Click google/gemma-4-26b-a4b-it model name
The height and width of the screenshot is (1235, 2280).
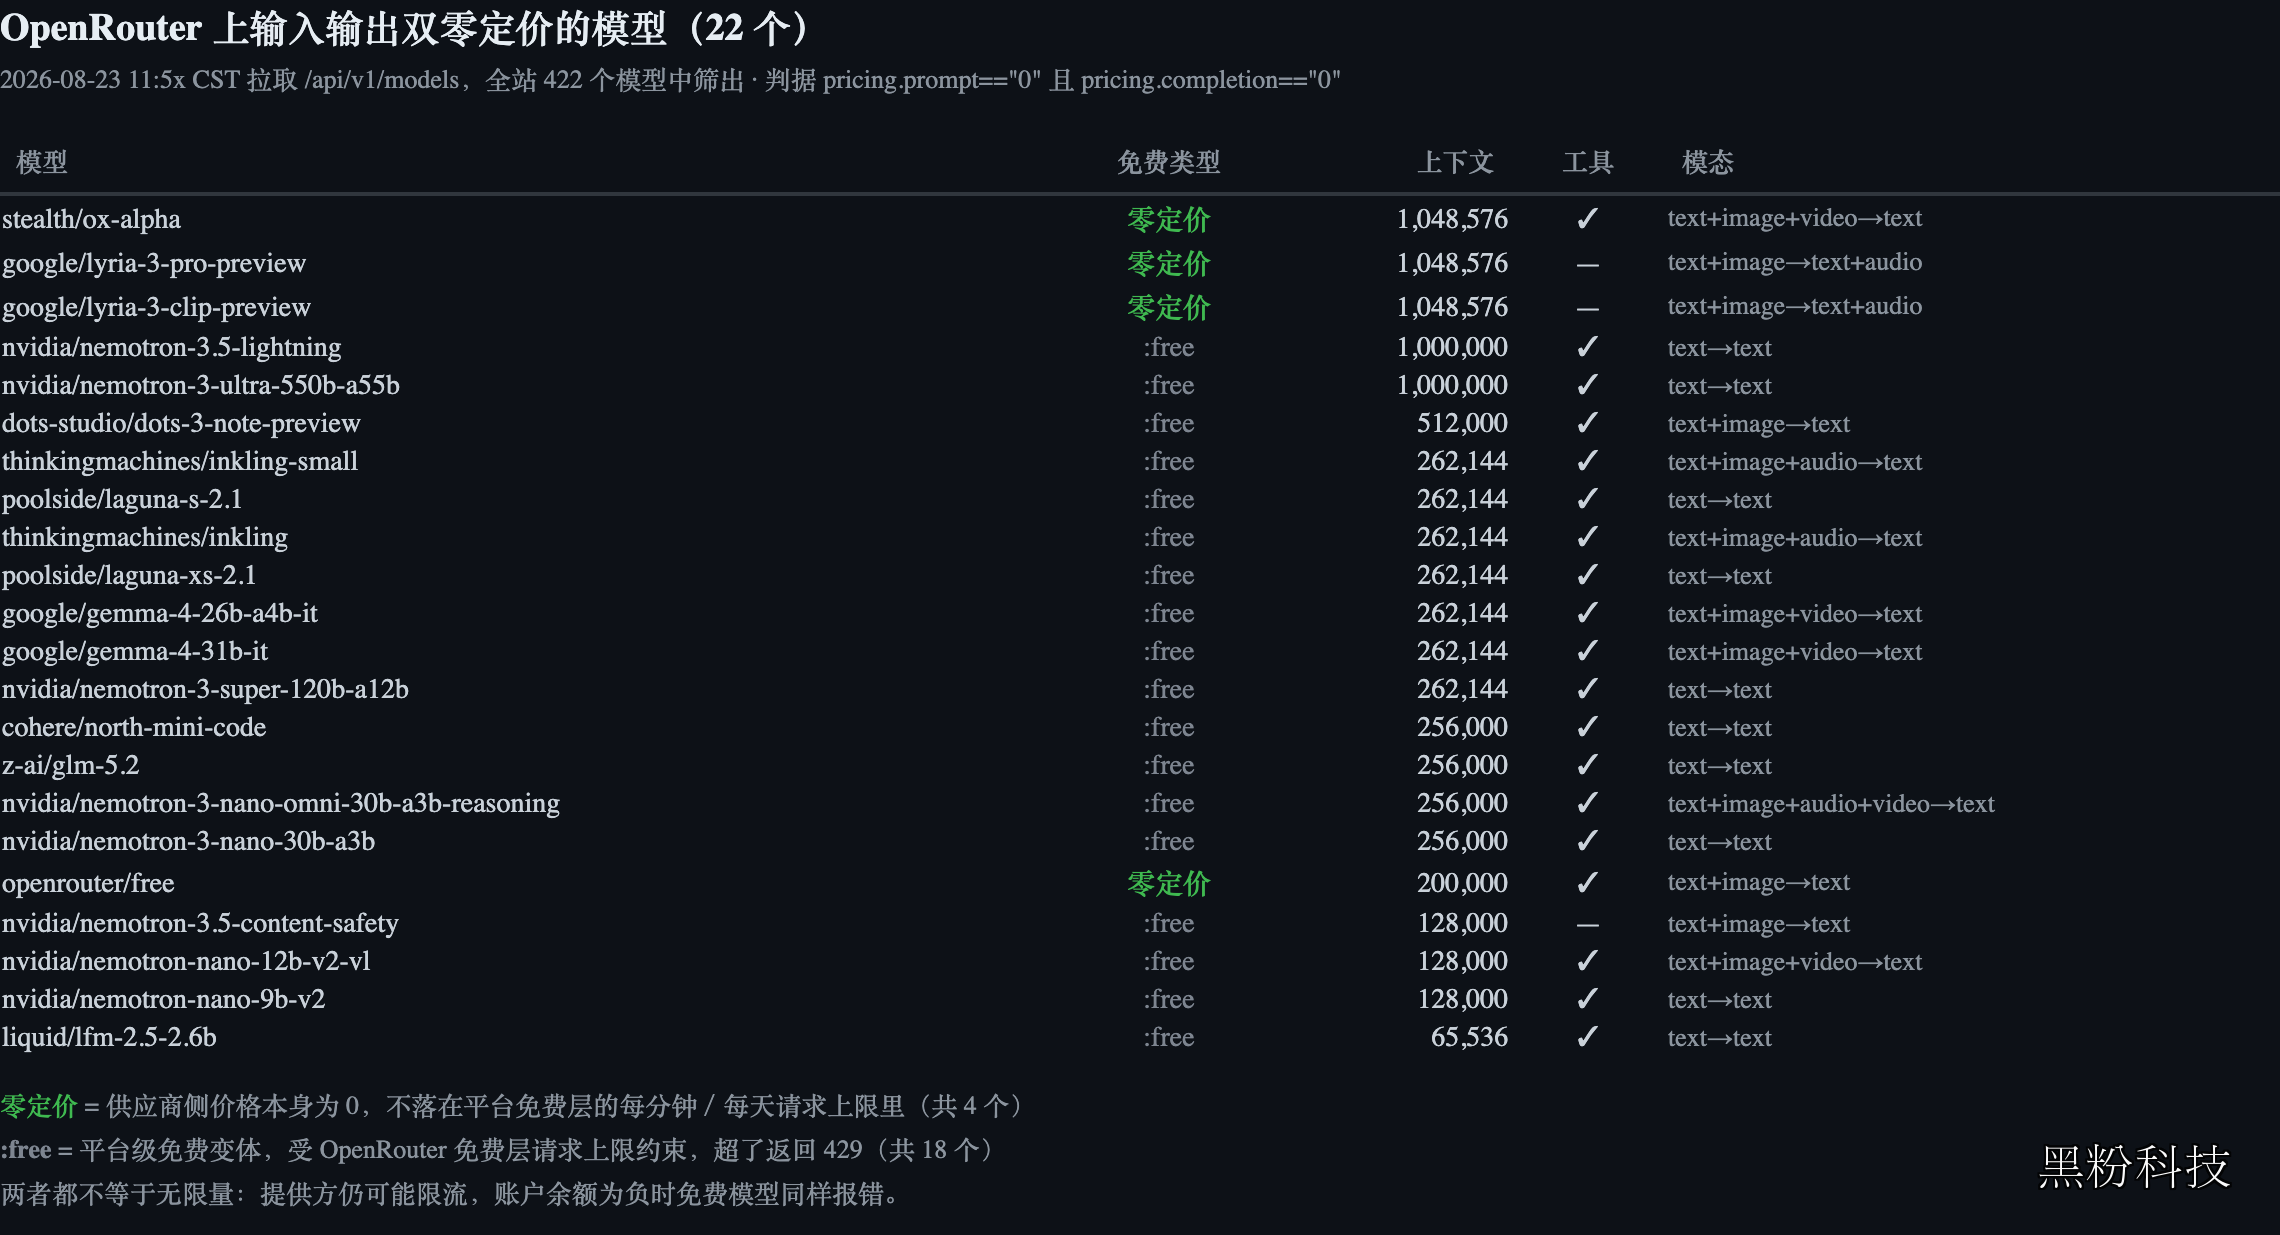point(160,613)
